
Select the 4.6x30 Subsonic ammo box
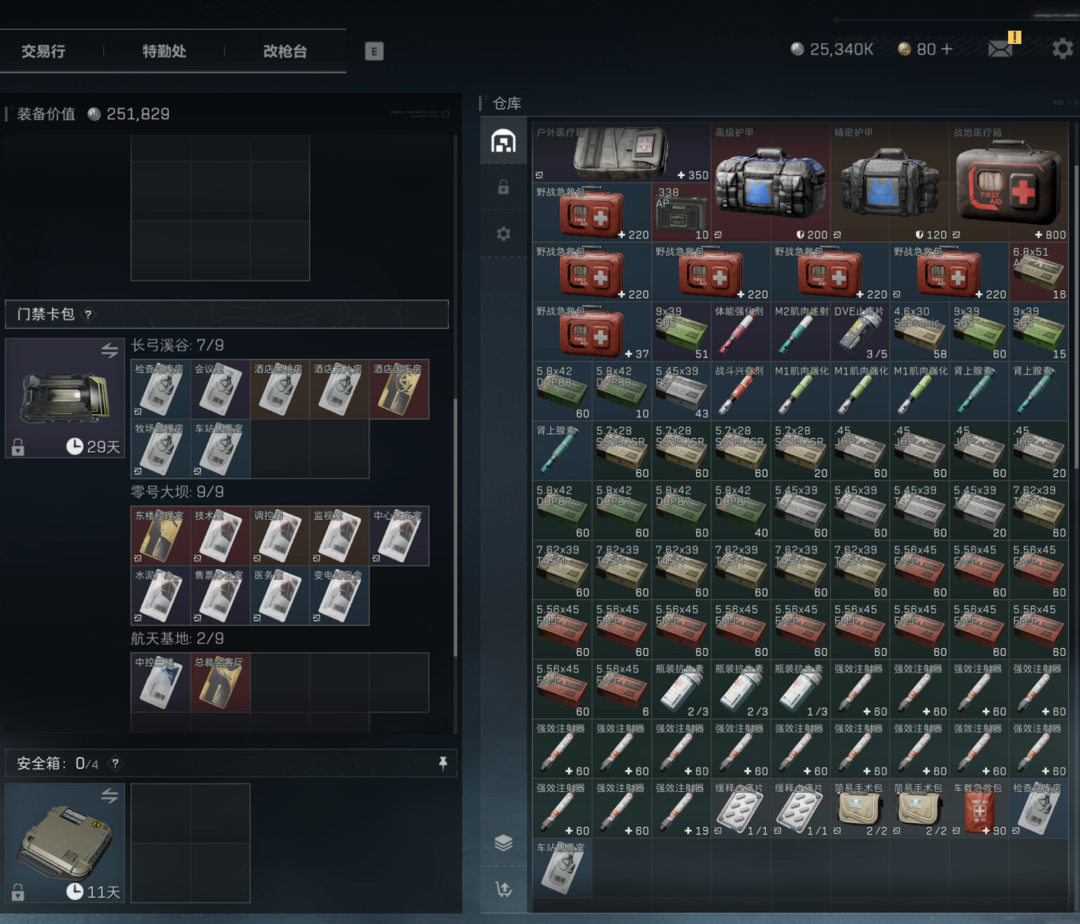tap(920, 331)
